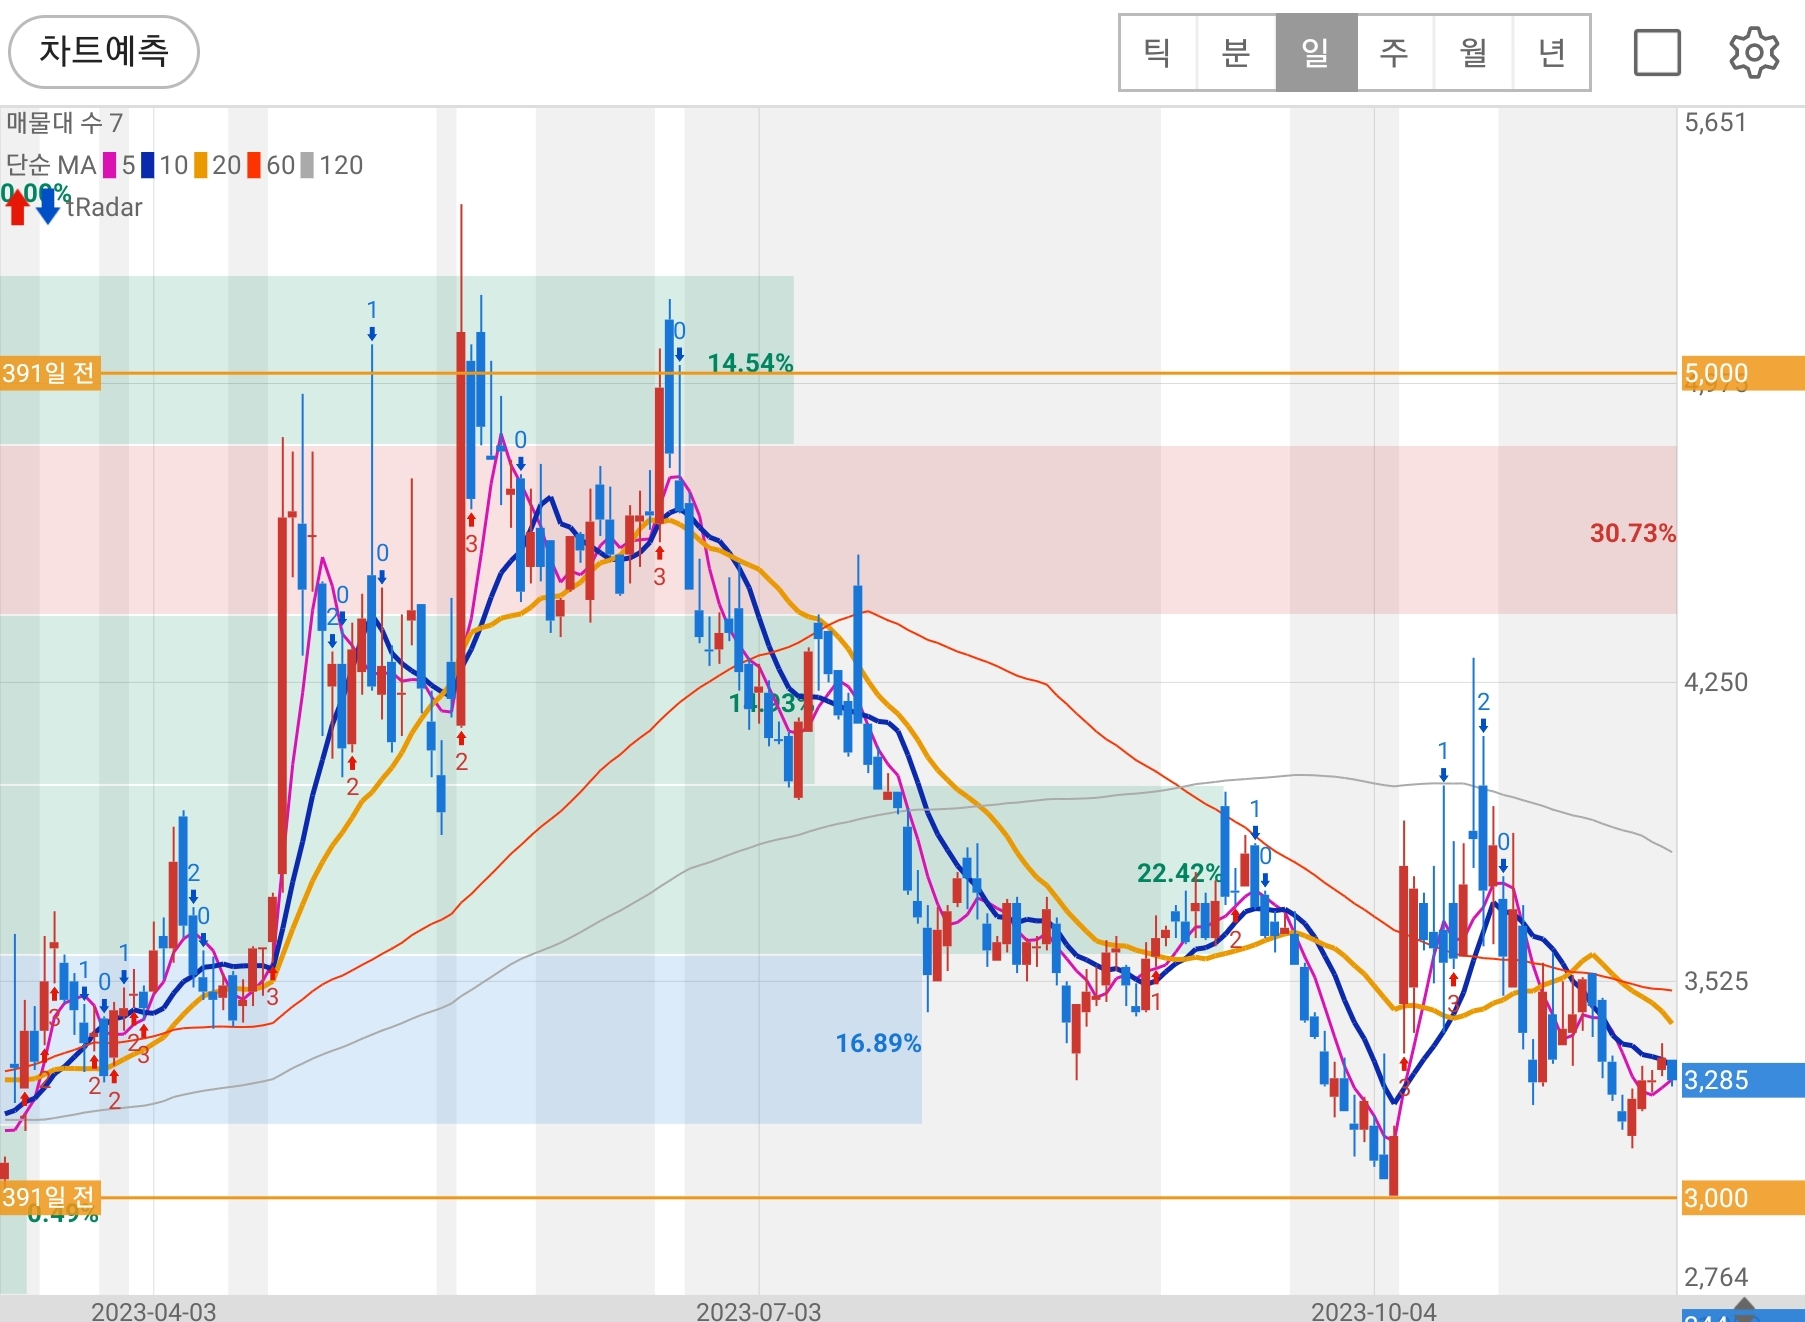Click the 5,651 price axis label
Viewport: 1805px width, 1322px height.
(x=1716, y=123)
